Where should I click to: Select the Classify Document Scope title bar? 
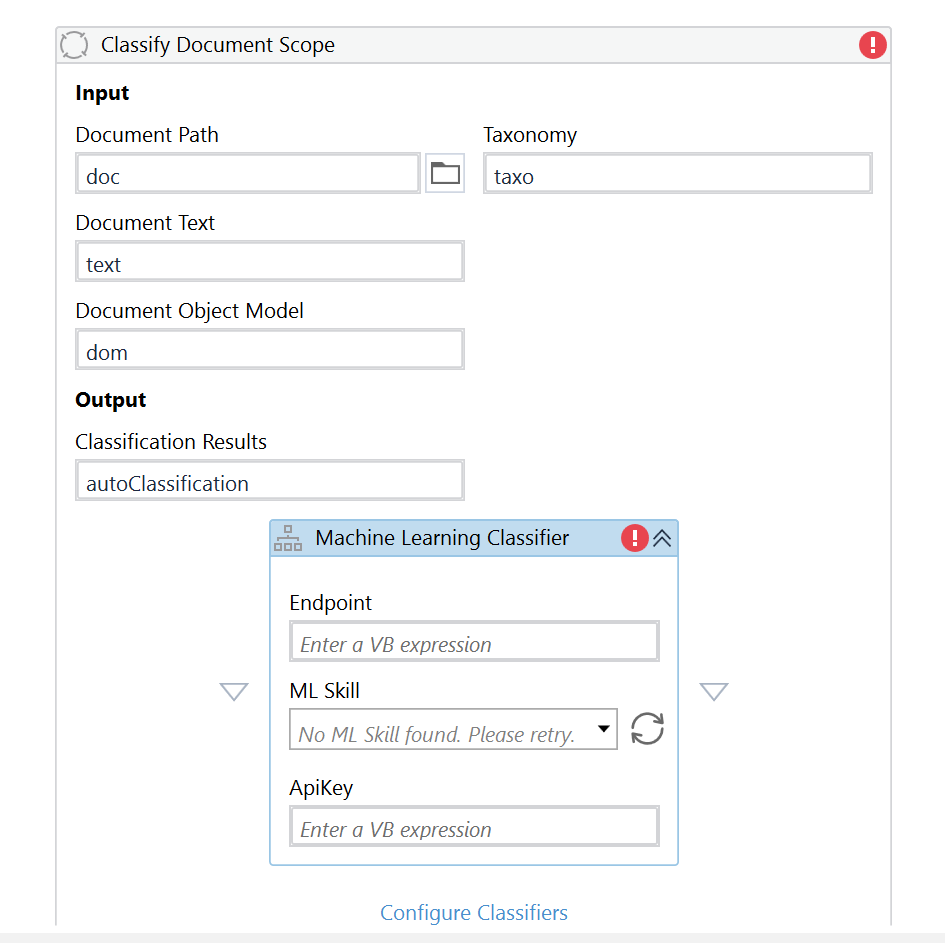tap(400, 44)
